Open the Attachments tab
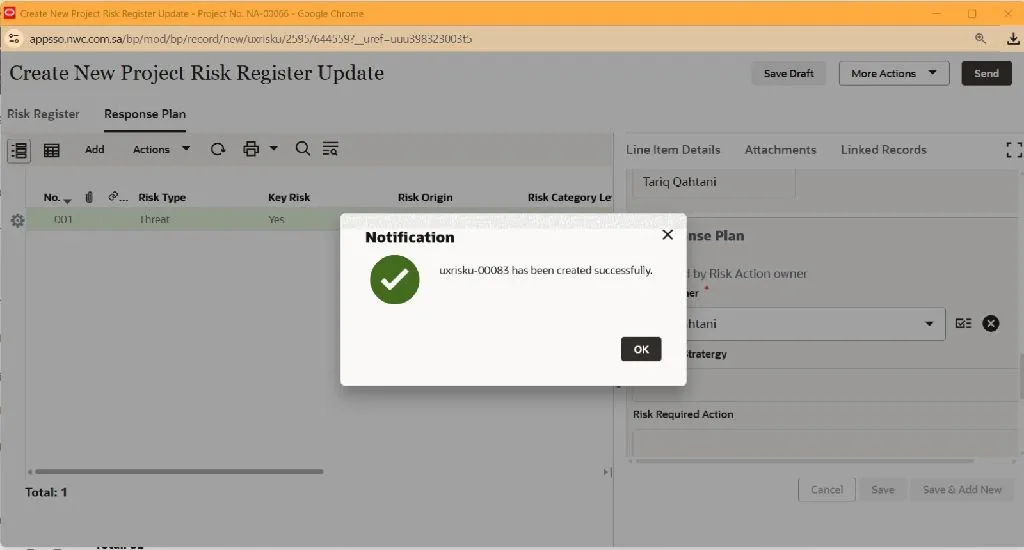Viewport: 1024px width, 550px height. click(780, 150)
